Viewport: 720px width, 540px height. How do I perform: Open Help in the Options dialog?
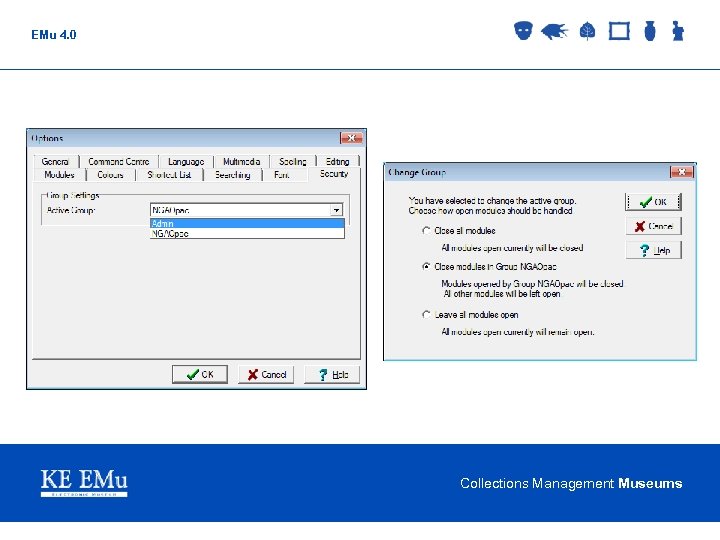[x=332, y=374]
